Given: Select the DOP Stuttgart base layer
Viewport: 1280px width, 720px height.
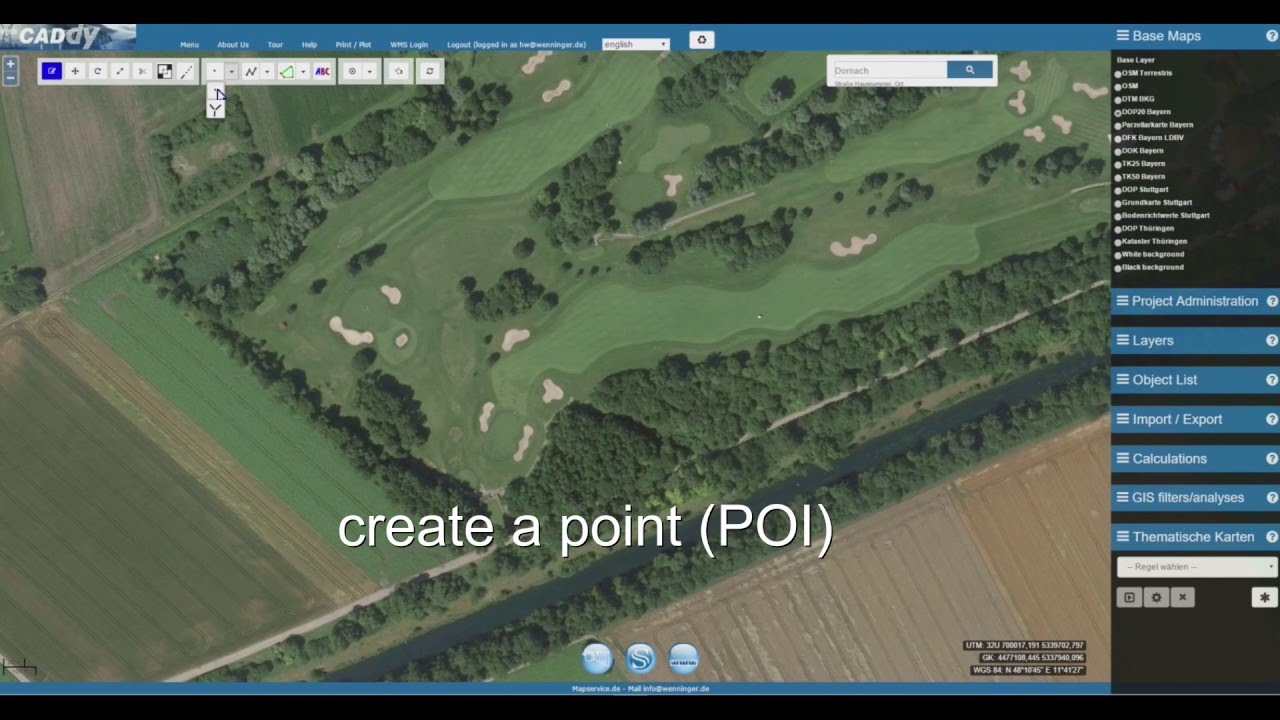Looking at the screenshot, I should (1118, 190).
